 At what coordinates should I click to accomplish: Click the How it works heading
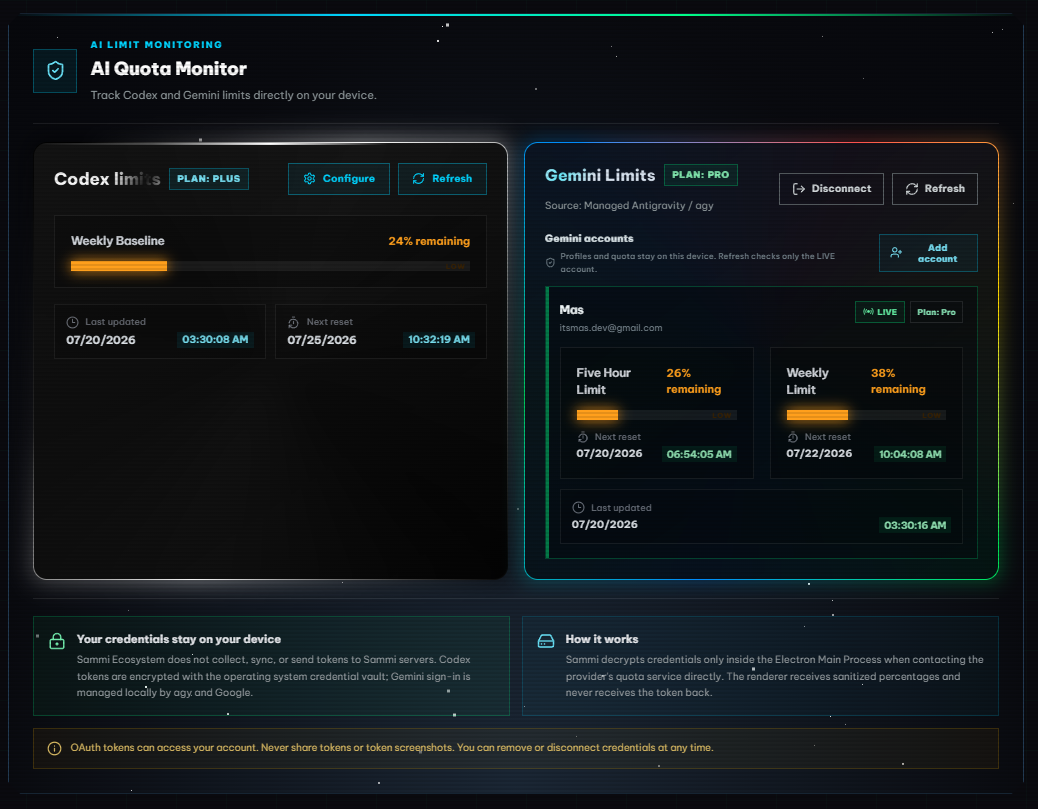(602, 640)
